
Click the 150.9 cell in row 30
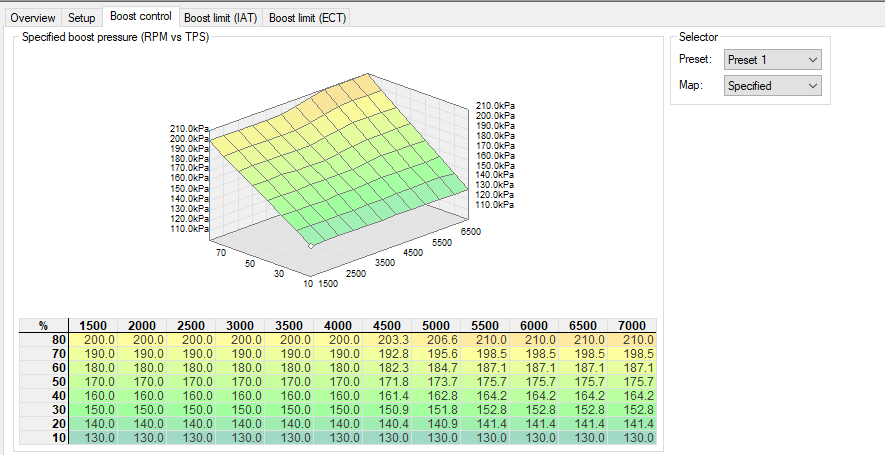click(387, 410)
